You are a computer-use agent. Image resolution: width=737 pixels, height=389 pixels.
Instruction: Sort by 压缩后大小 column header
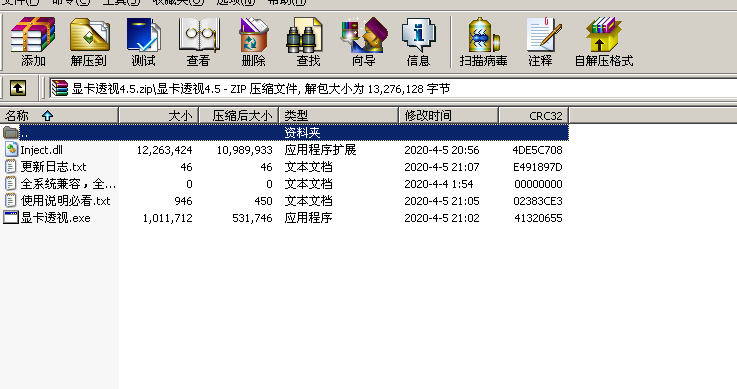(x=239, y=116)
